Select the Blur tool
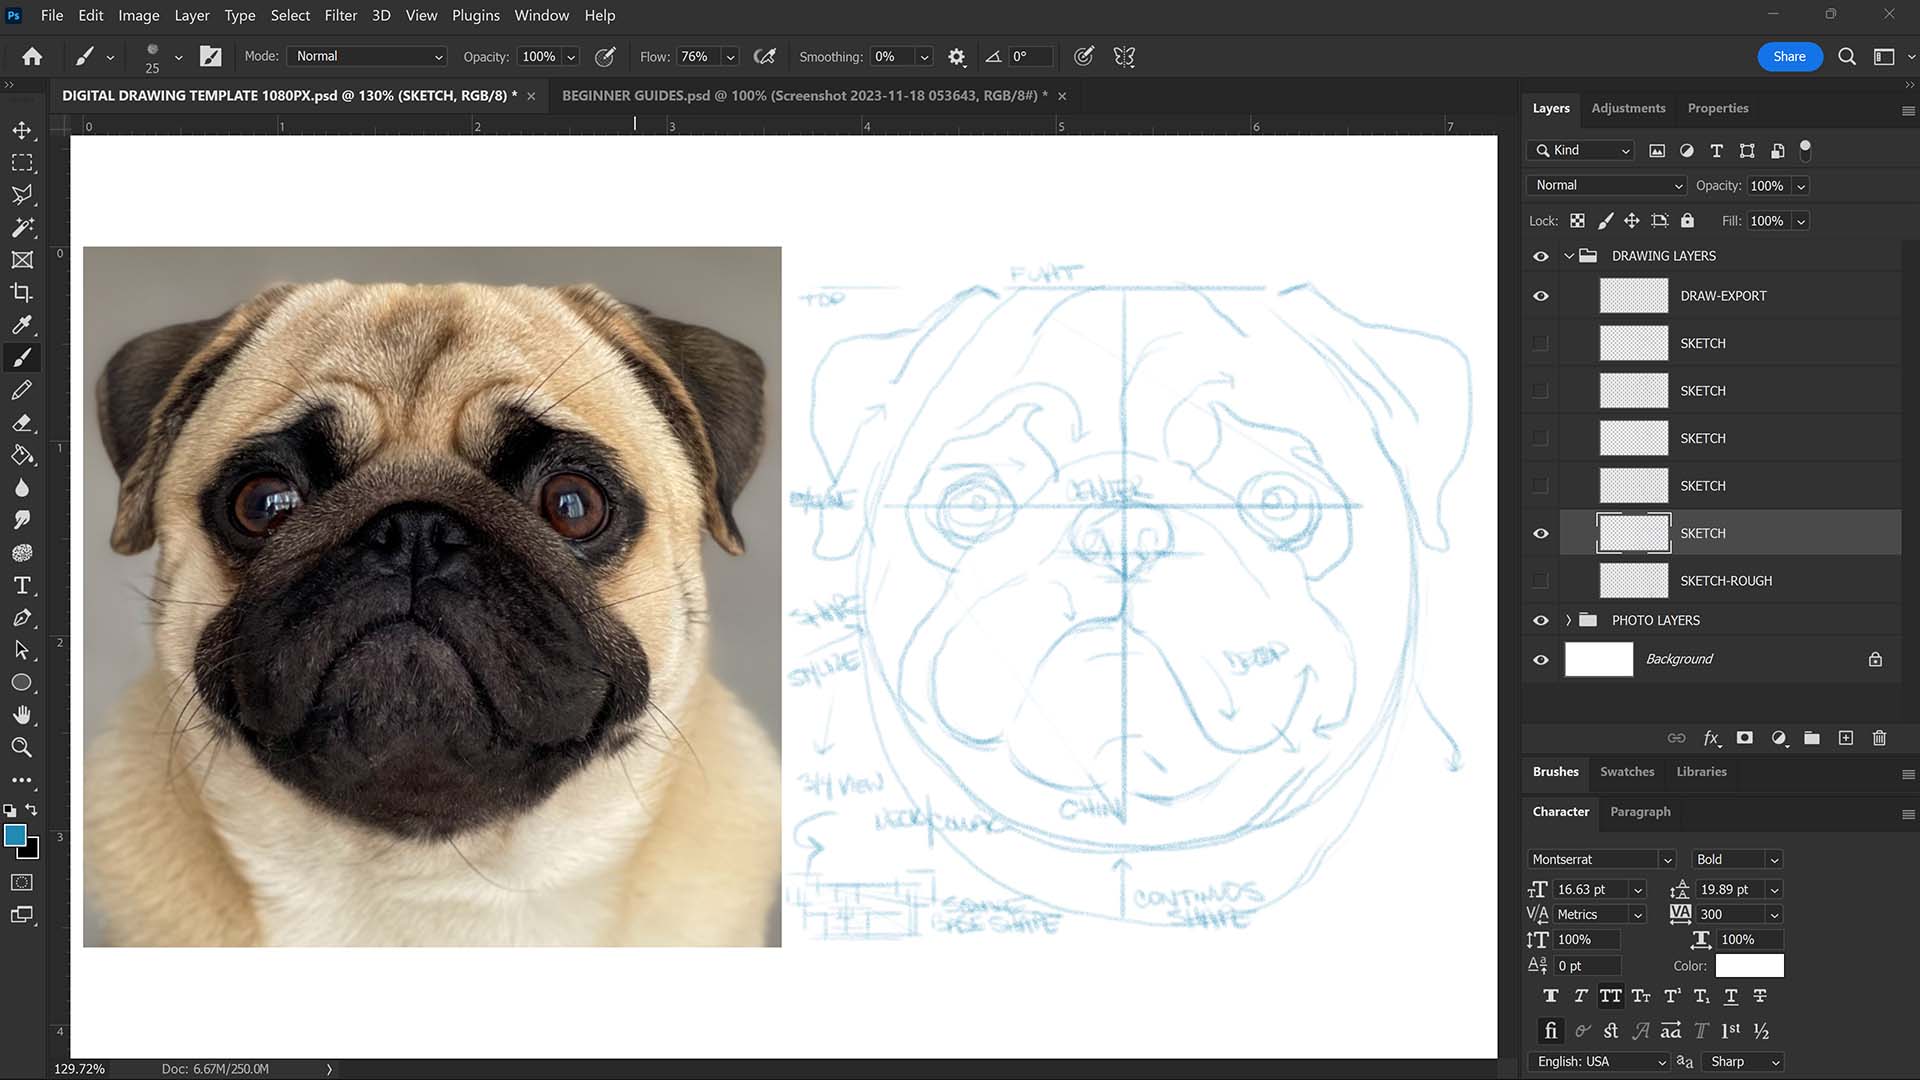Screen dimensions: 1920x1080 (22, 488)
